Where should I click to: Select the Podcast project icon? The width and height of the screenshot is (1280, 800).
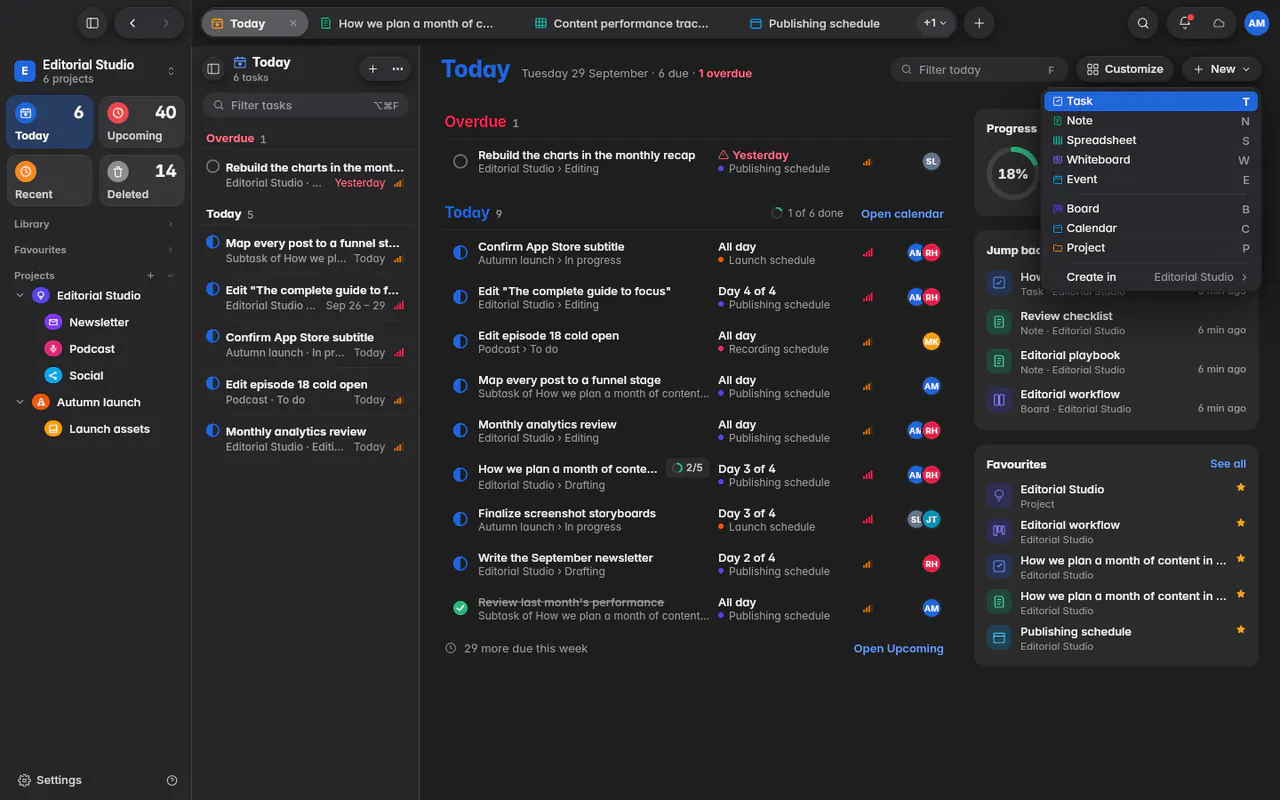[x=53, y=349]
